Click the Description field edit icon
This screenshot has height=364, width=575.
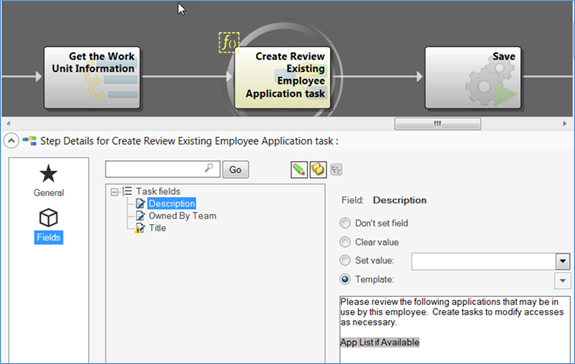tap(140, 203)
